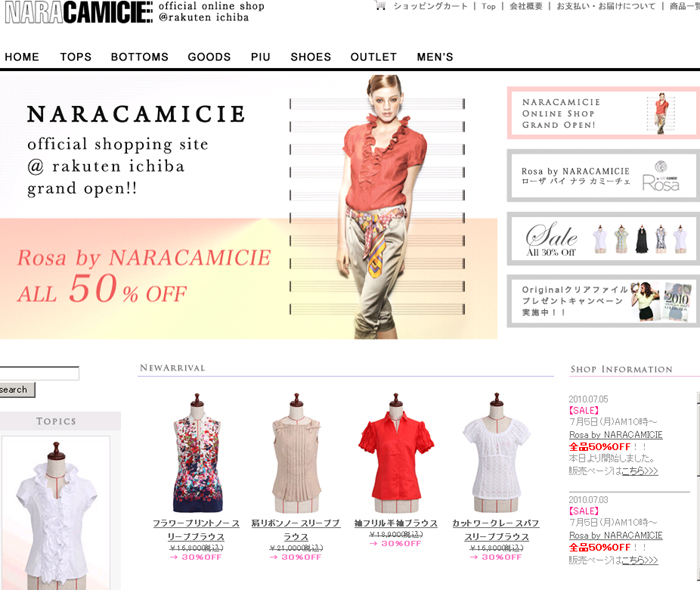Open the MEN'S category
Image resolution: width=700 pixels, height=590 pixels.
click(435, 57)
